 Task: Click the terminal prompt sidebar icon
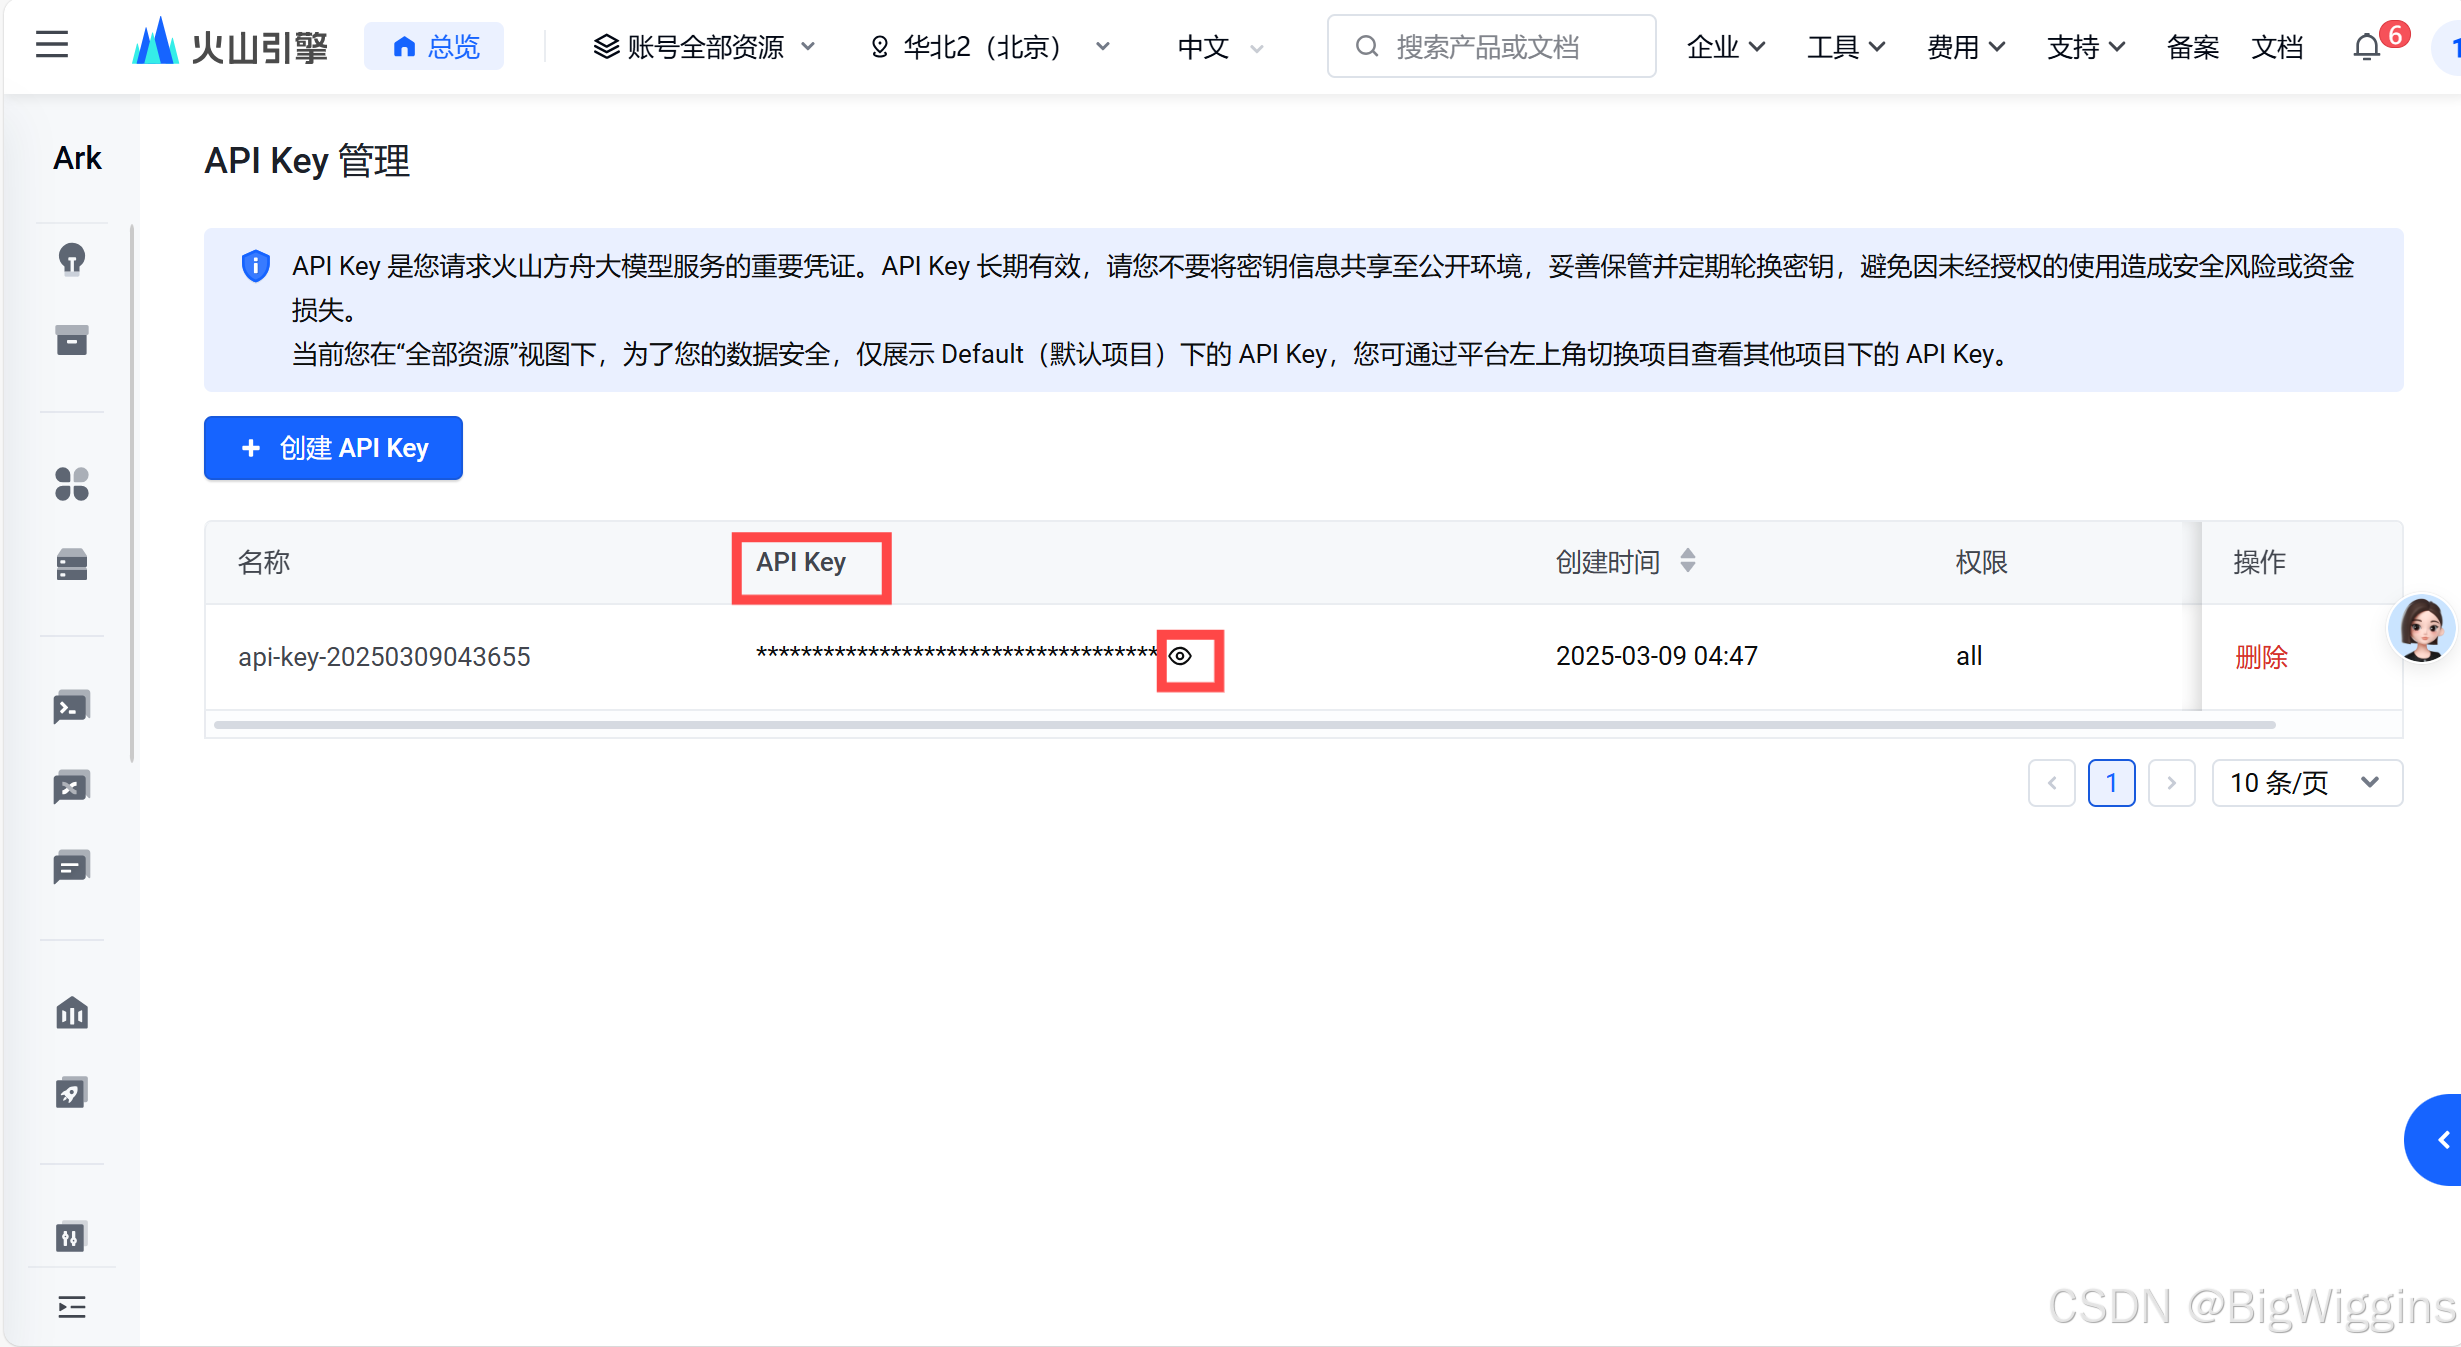tap(71, 708)
